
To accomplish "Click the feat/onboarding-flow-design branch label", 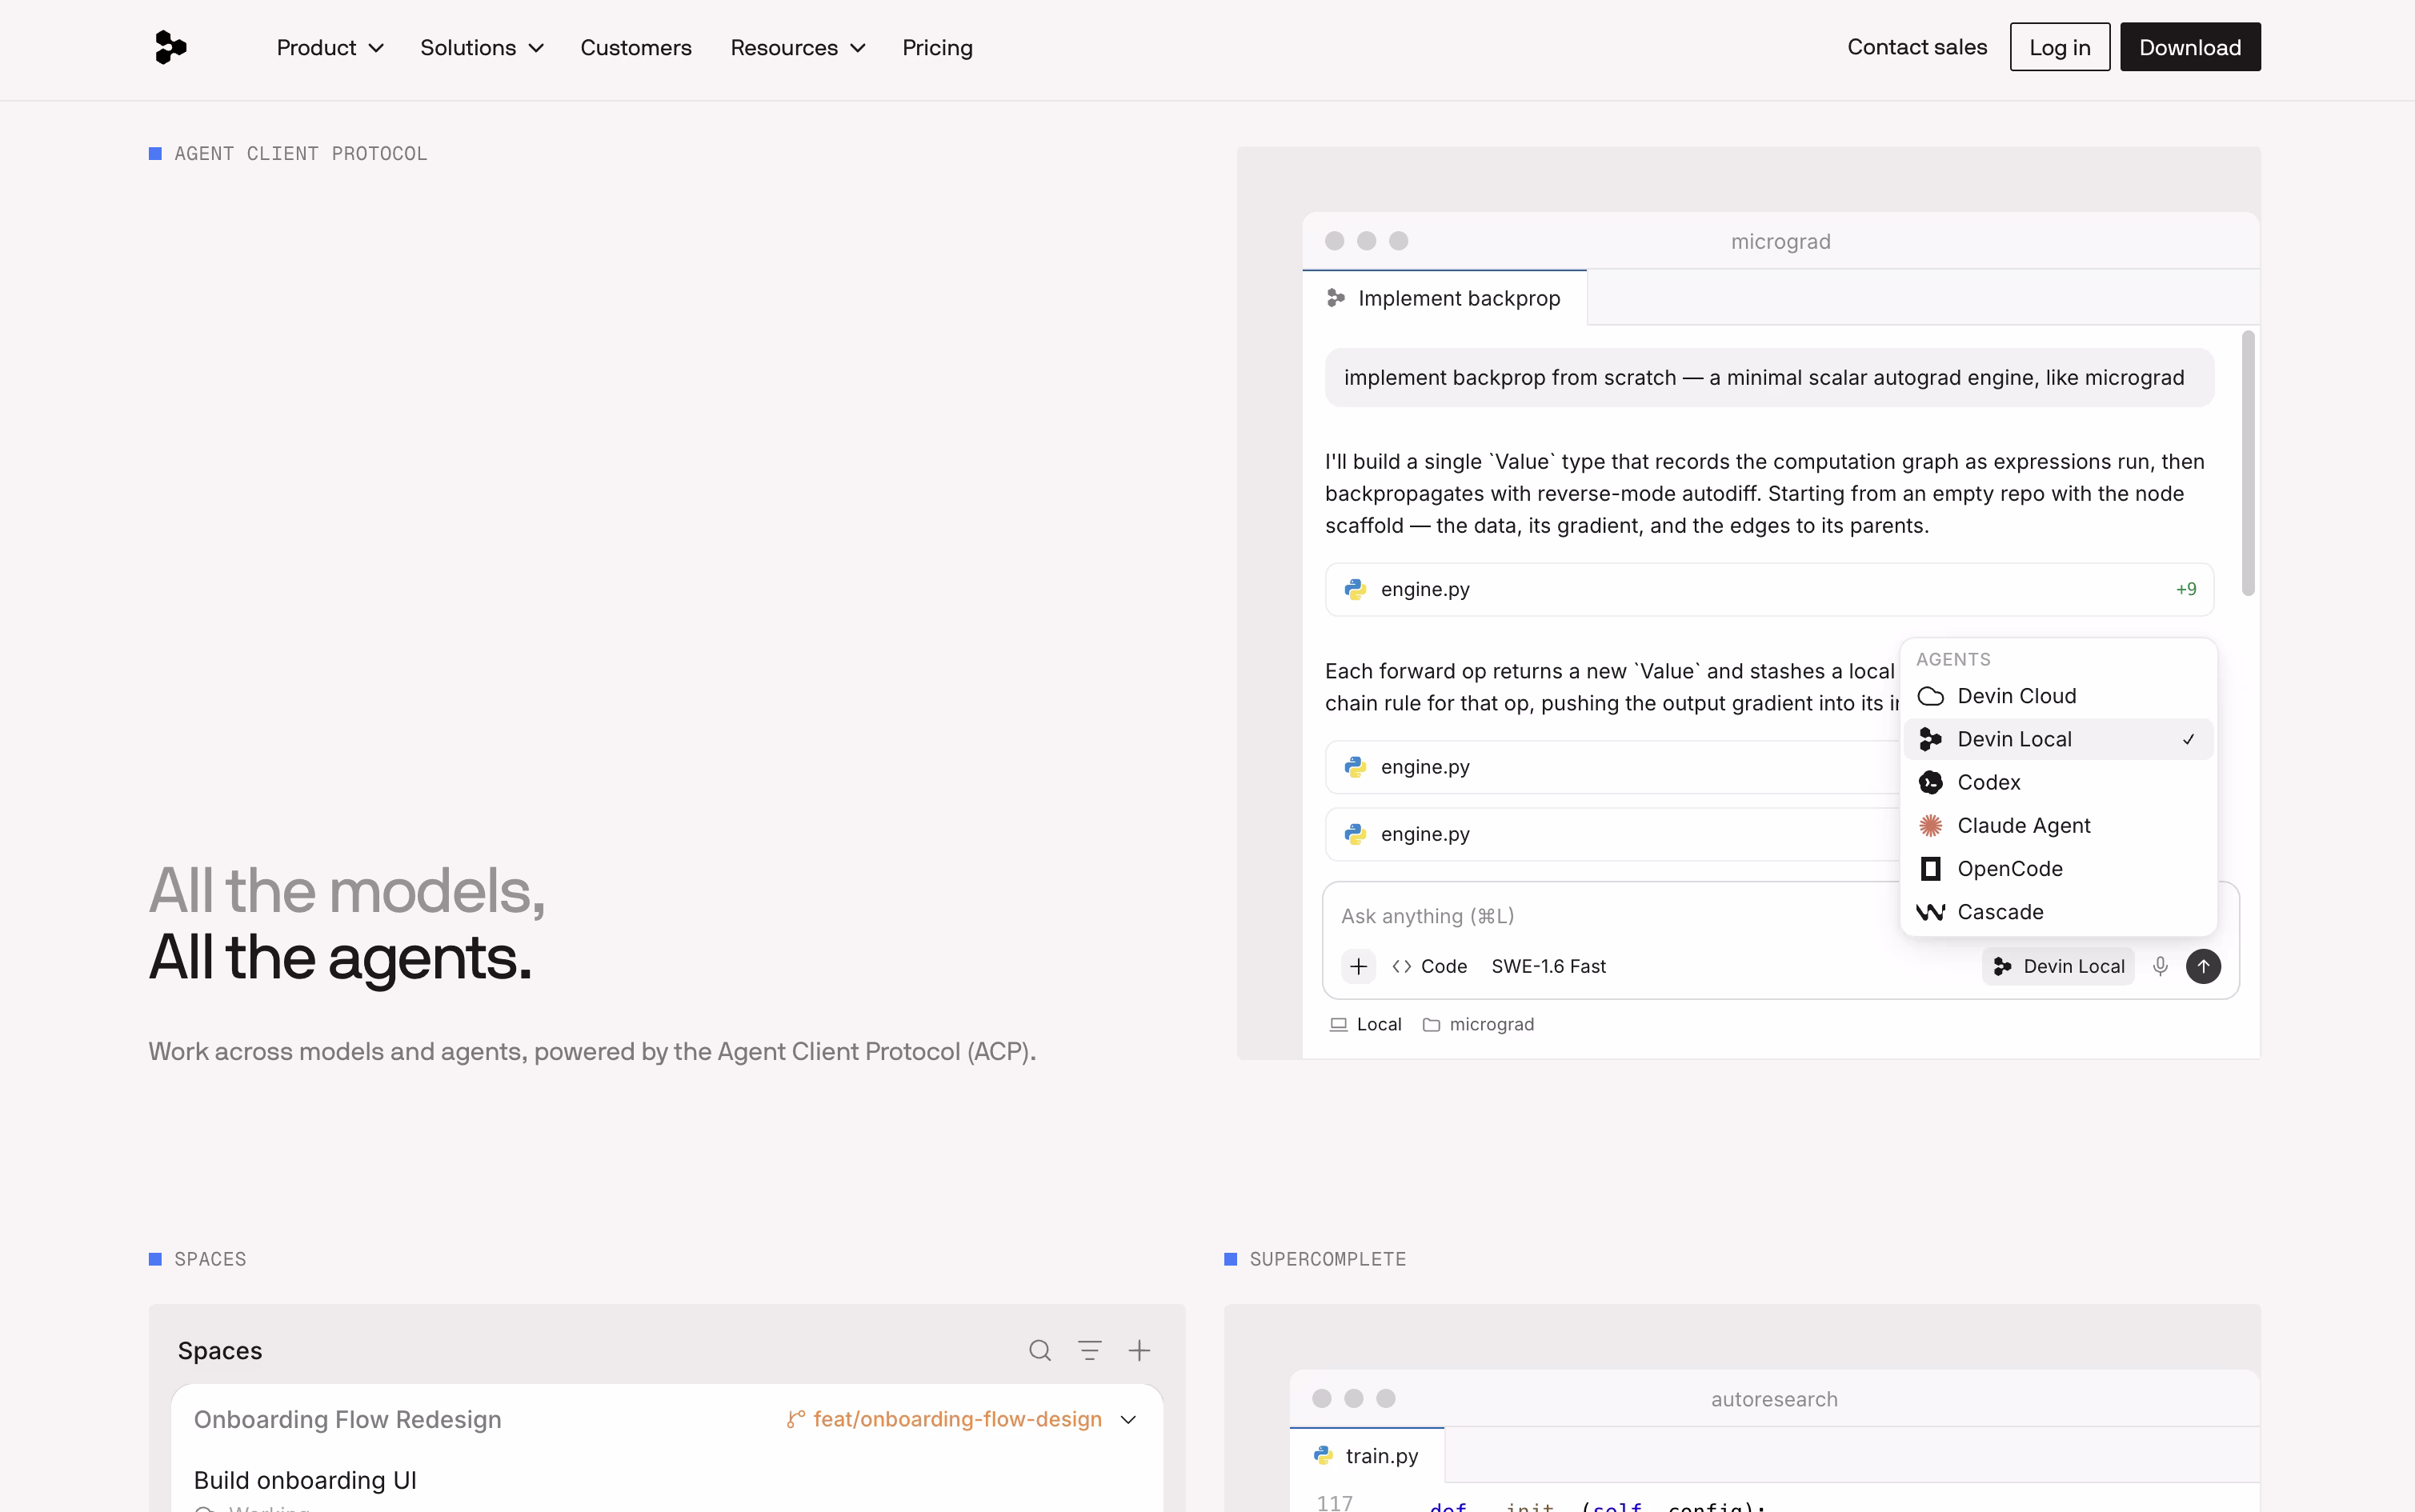I will tap(957, 1419).
